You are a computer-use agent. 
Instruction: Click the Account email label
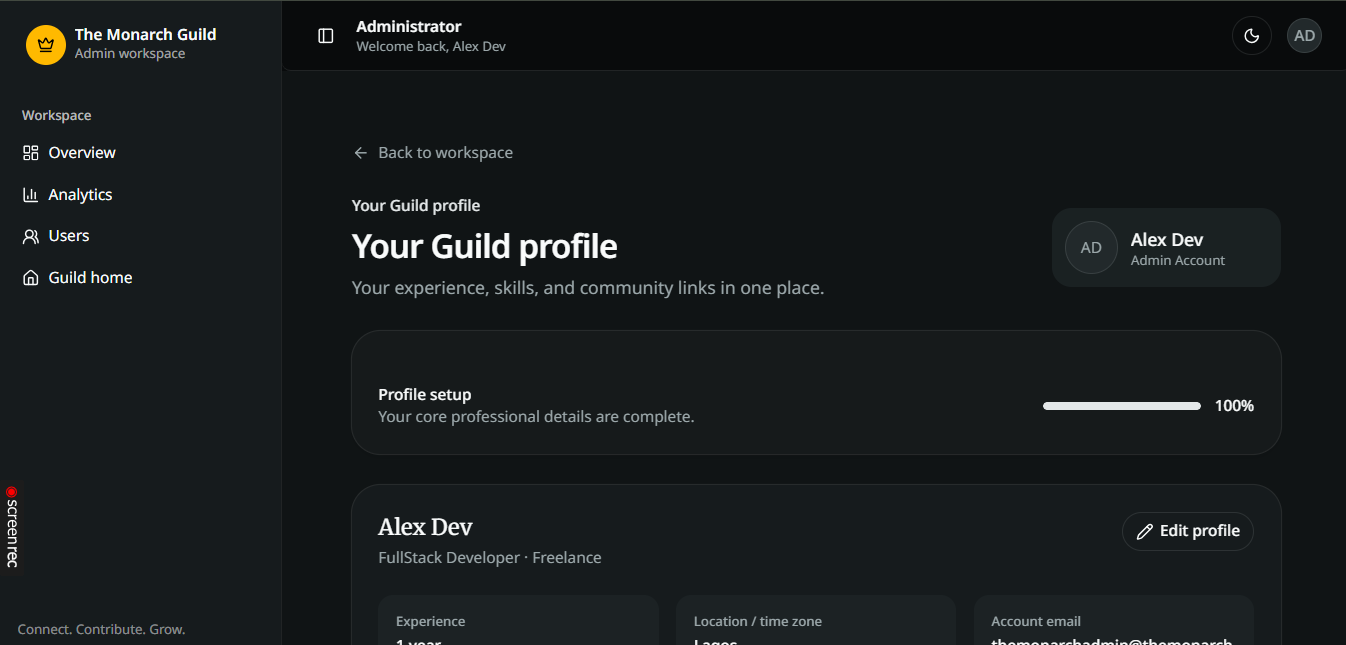1036,622
